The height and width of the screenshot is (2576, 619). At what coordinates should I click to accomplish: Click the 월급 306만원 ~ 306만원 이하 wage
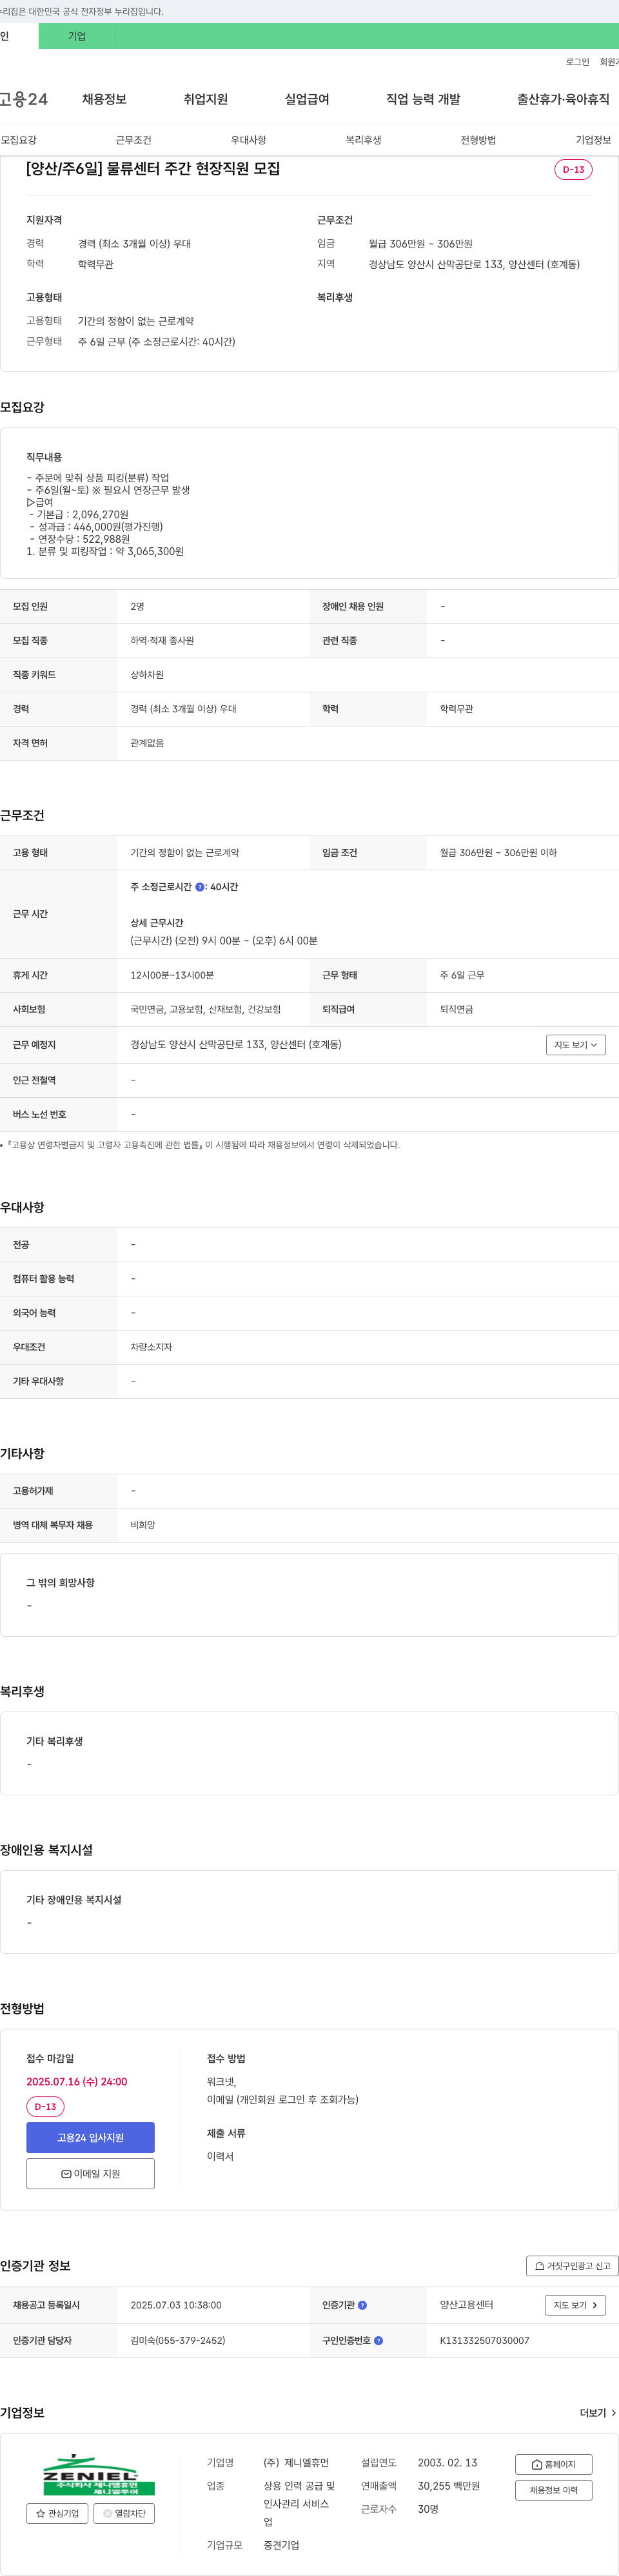498,853
